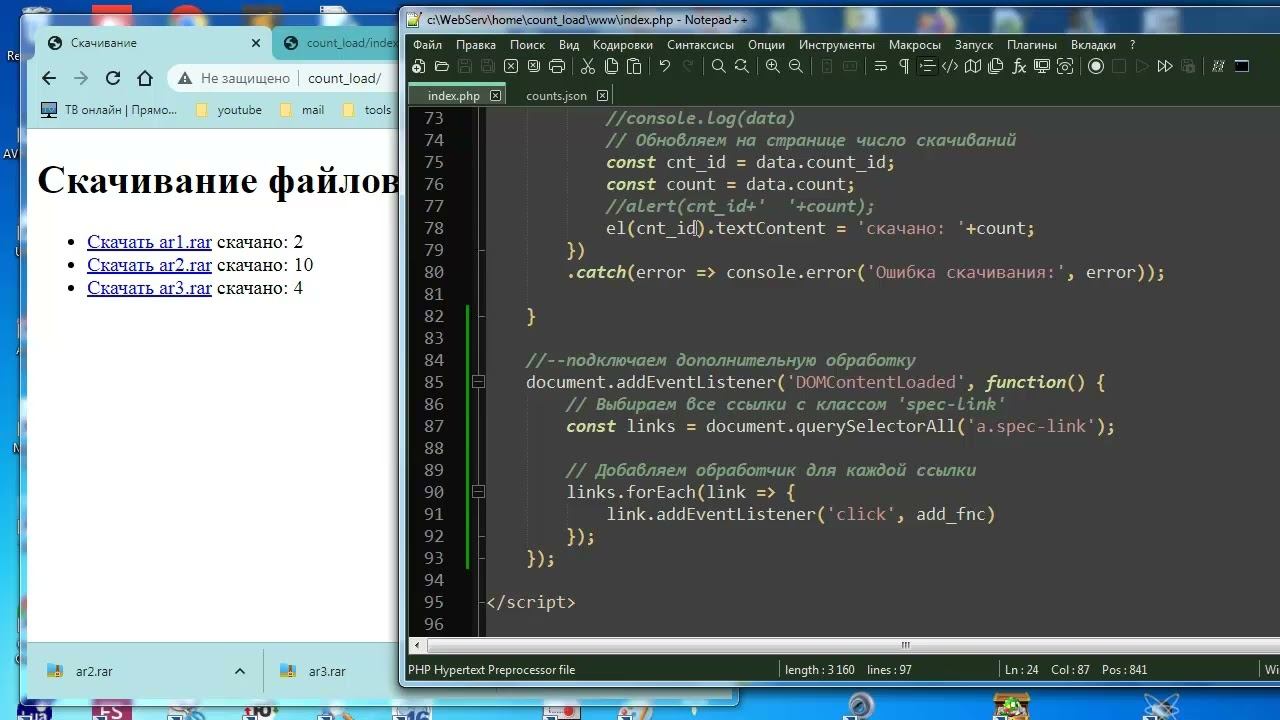Open the Правка menu
Image resolution: width=1280 pixels, height=720 pixels.
(475, 44)
